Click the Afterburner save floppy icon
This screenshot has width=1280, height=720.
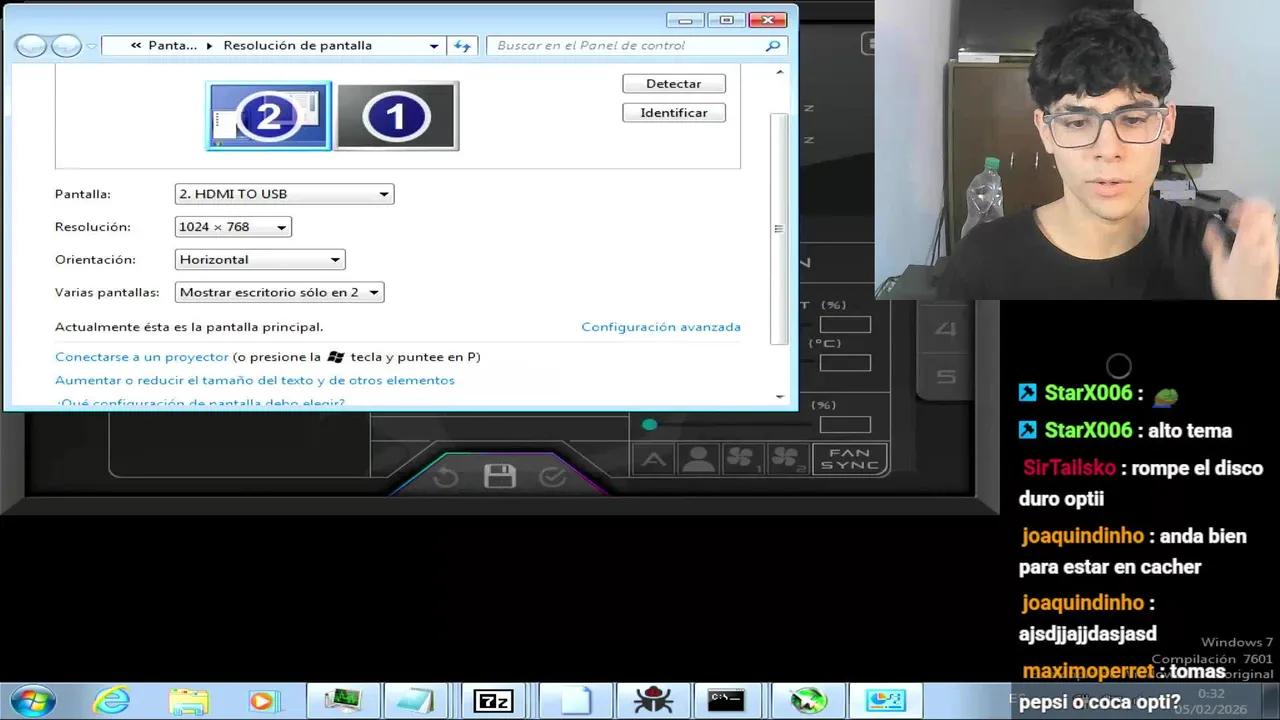click(499, 476)
